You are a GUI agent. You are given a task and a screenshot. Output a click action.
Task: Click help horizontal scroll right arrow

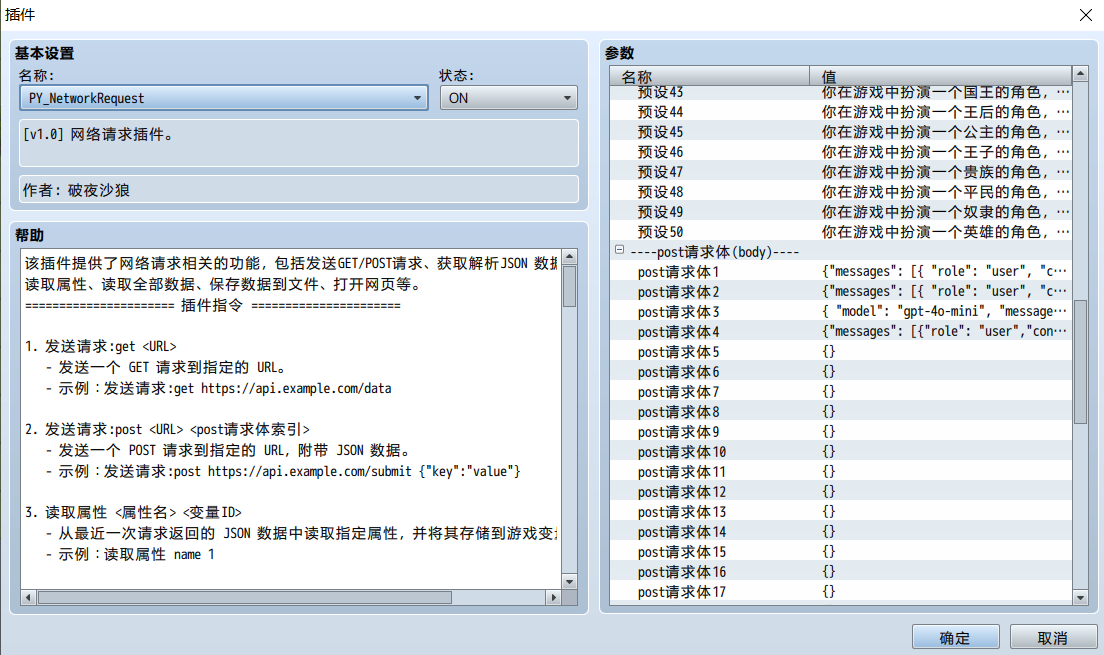click(553, 597)
